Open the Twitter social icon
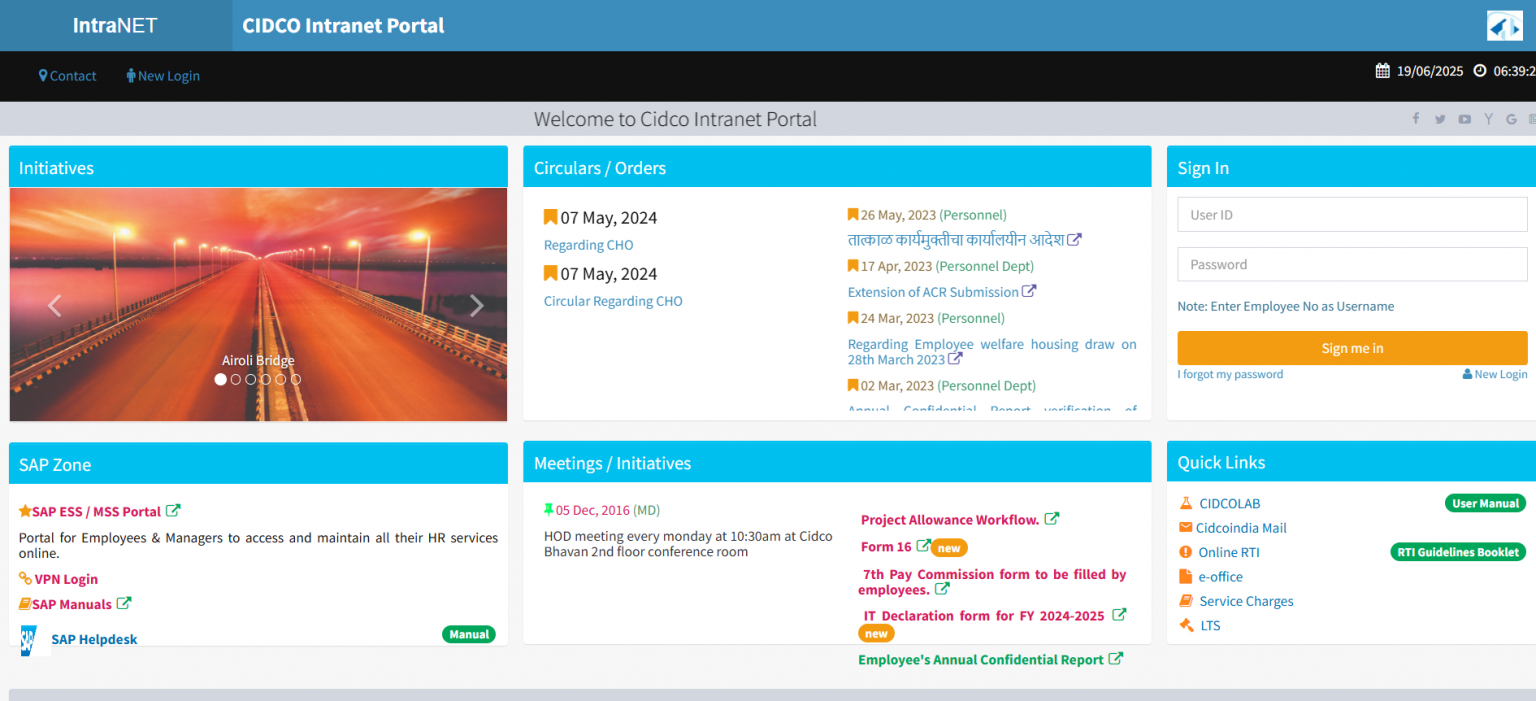 tap(1440, 119)
